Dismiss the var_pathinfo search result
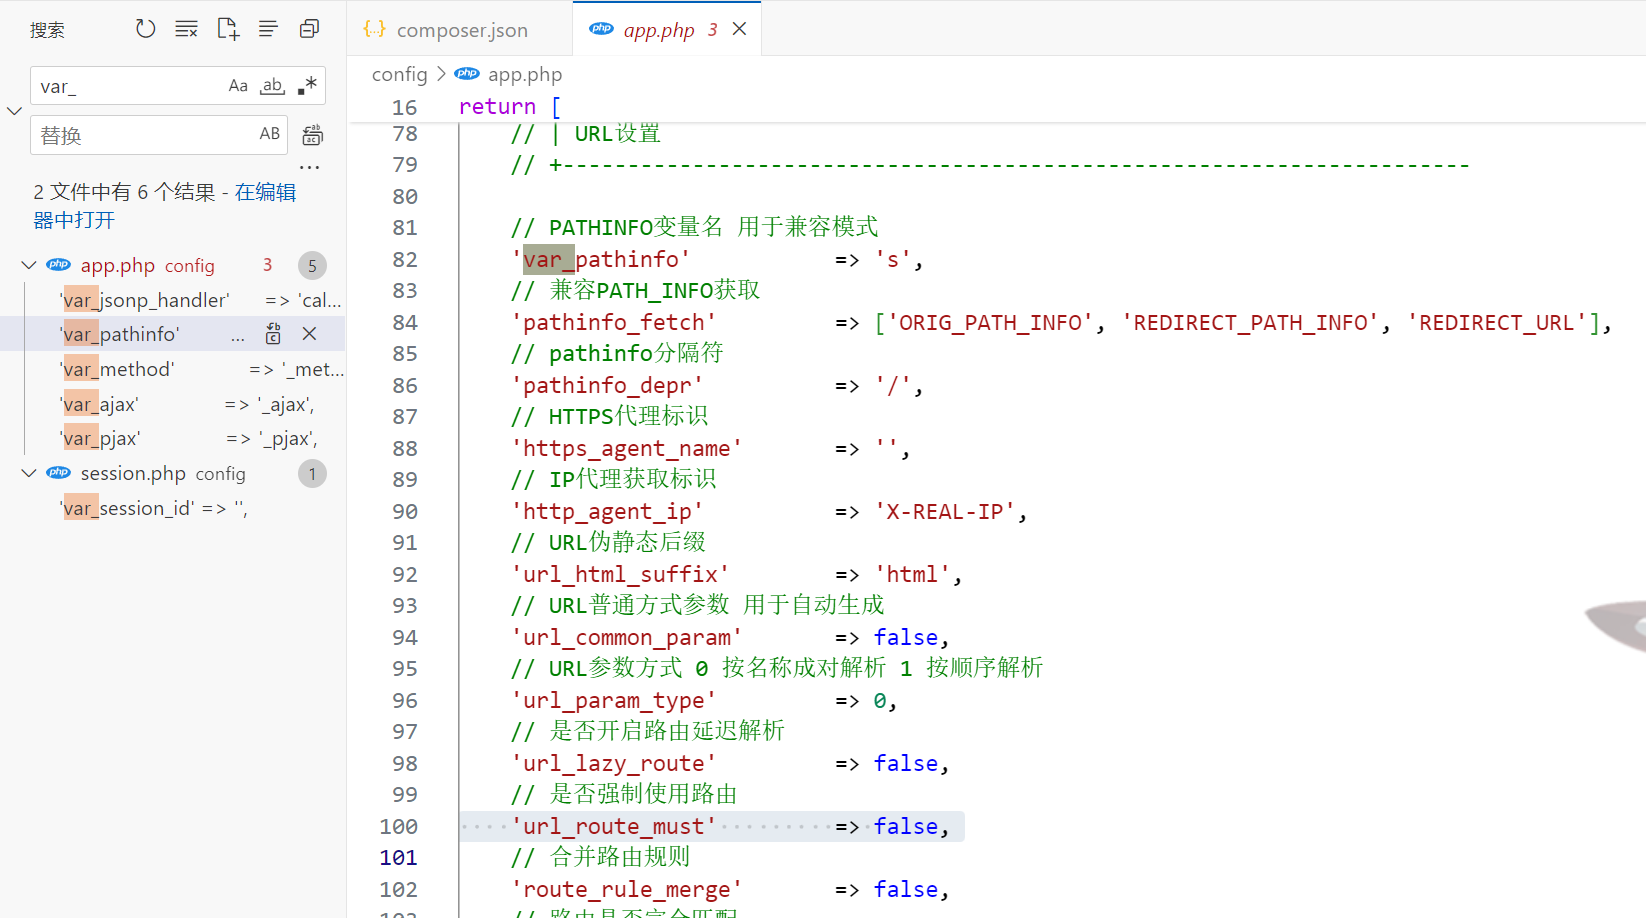1646x918 pixels. point(310,334)
